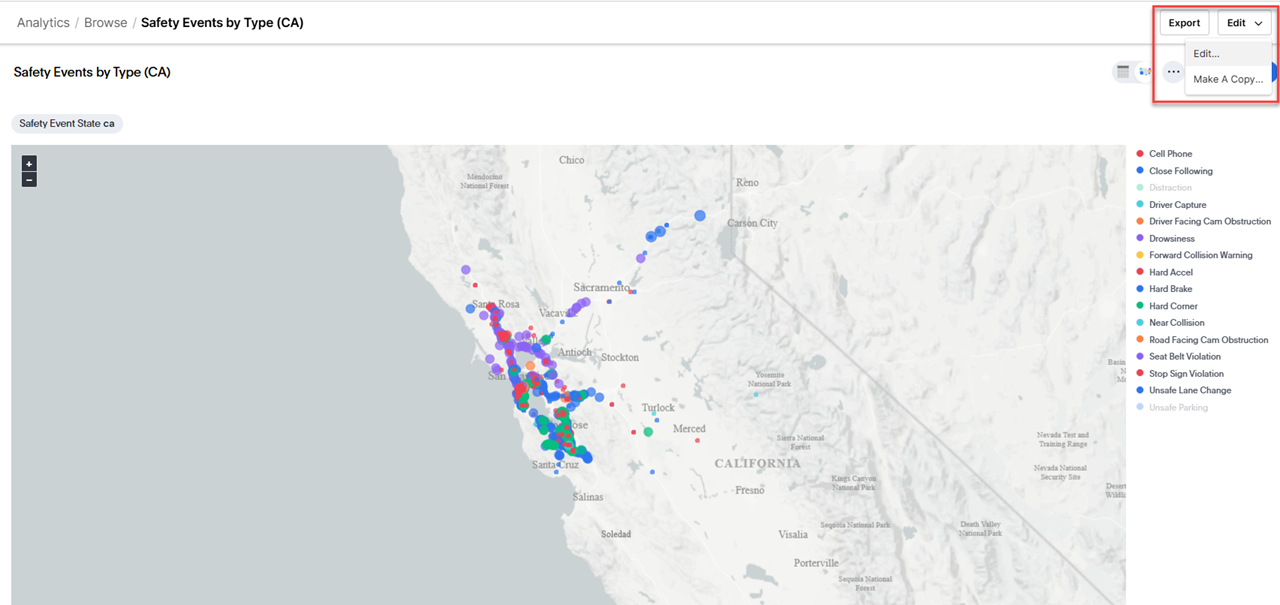The width and height of the screenshot is (1280, 605).
Task: Toggle Hard Brake series in legend
Action: point(1164,289)
